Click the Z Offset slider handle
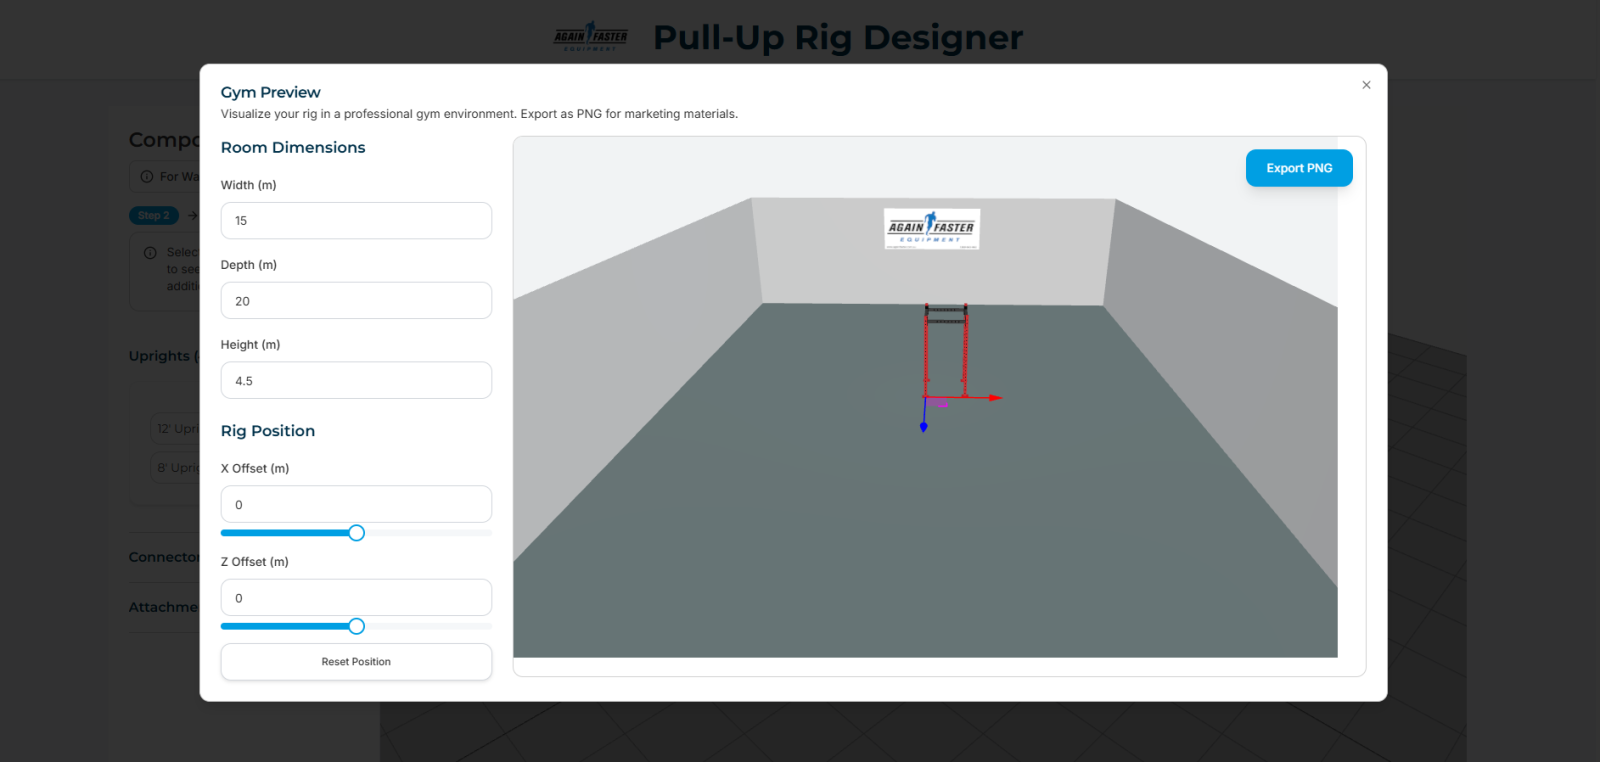Screen dimensions: 1600x762 click(x=356, y=626)
